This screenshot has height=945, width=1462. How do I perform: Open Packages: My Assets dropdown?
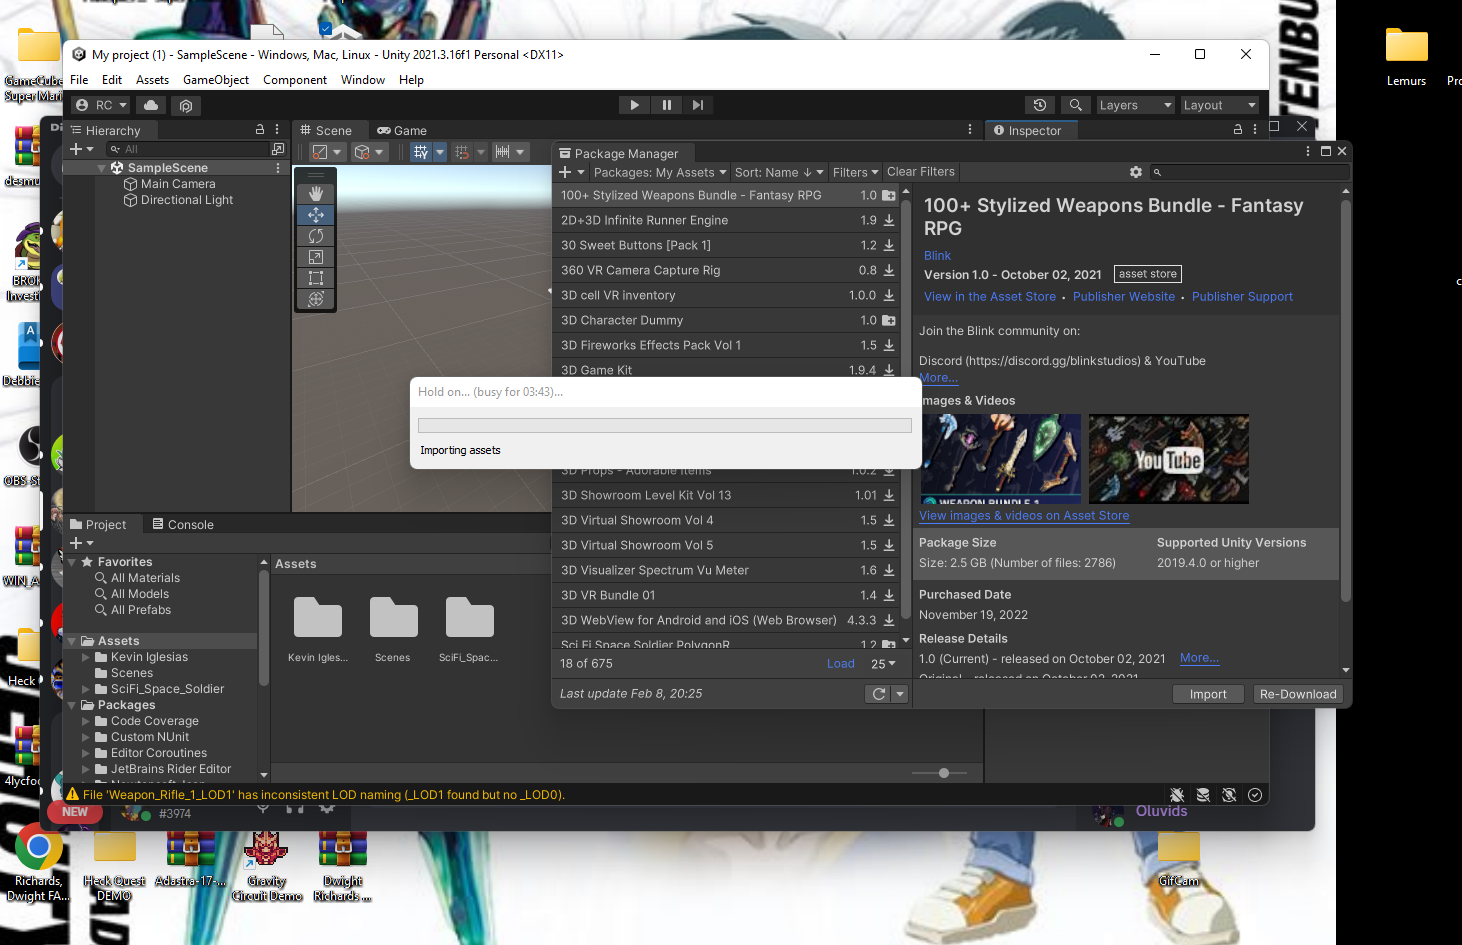pyautogui.click(x=660, y=172)
